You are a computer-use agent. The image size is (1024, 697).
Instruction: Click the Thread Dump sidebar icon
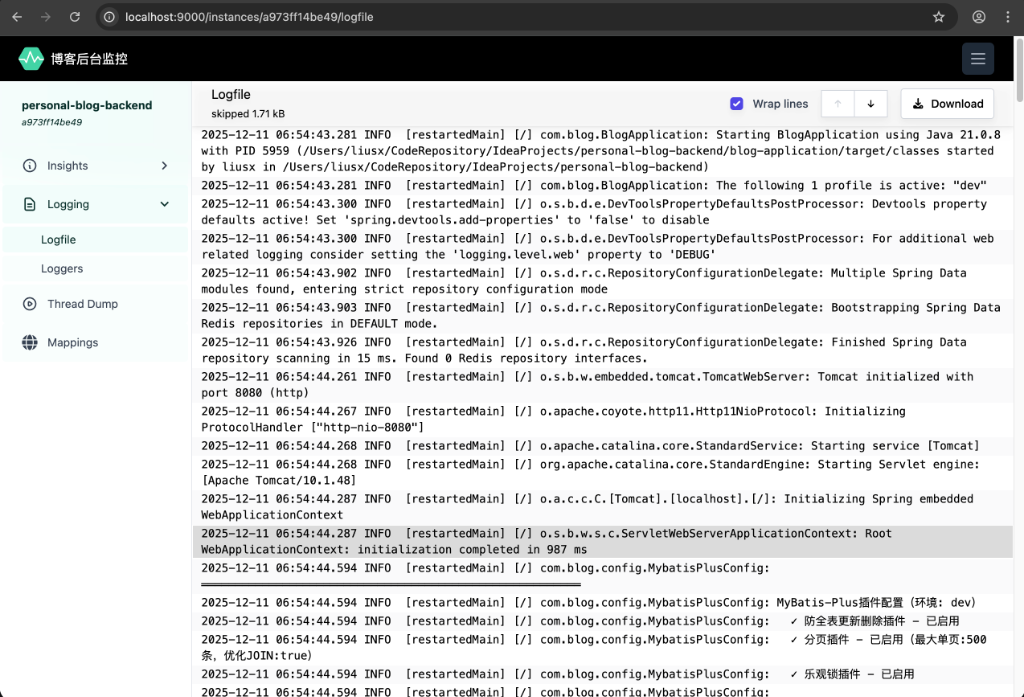tap(29, 304)
